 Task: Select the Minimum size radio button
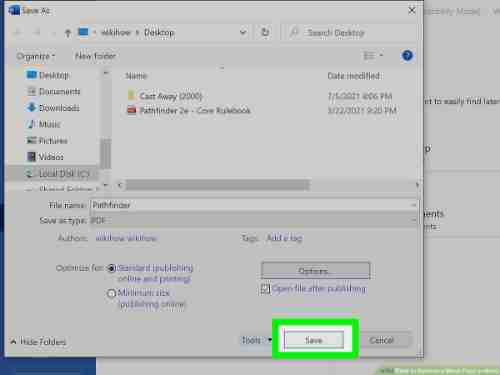111,294
